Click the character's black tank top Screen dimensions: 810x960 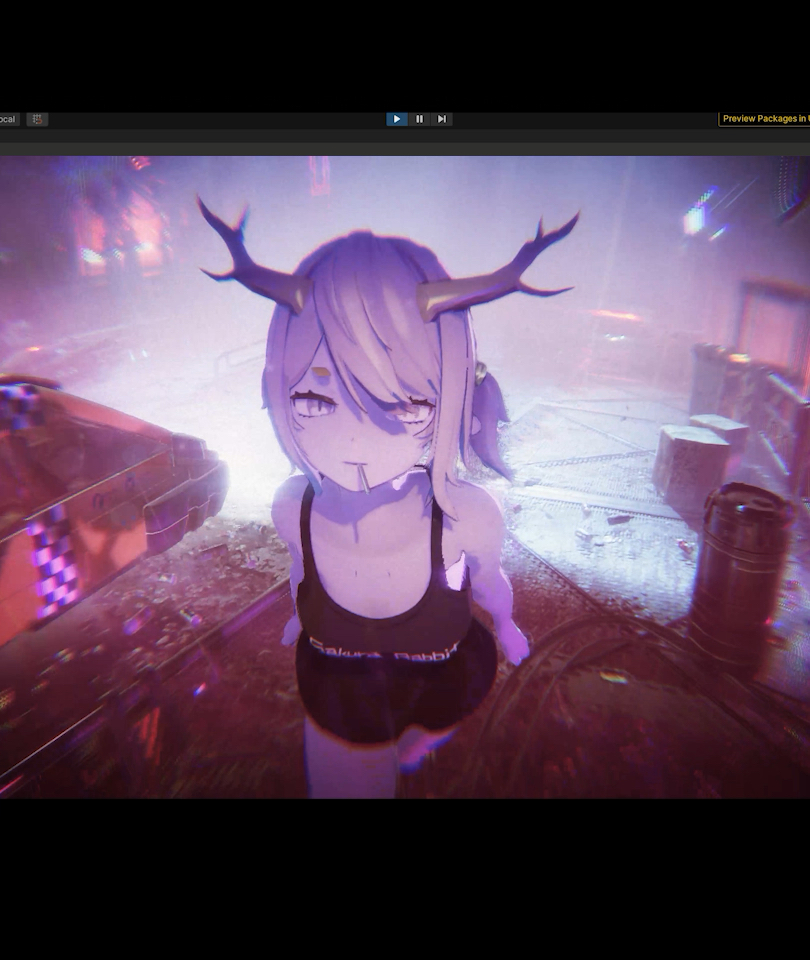point(380,590)
